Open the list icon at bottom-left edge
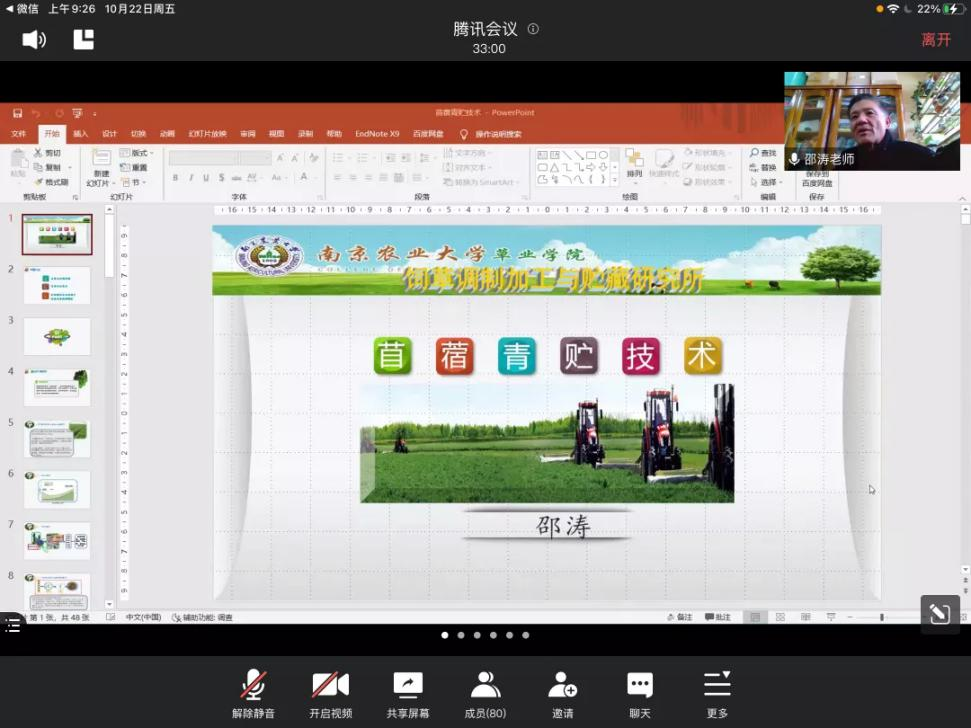The image size is (971, 728). (x=11, y=625)
